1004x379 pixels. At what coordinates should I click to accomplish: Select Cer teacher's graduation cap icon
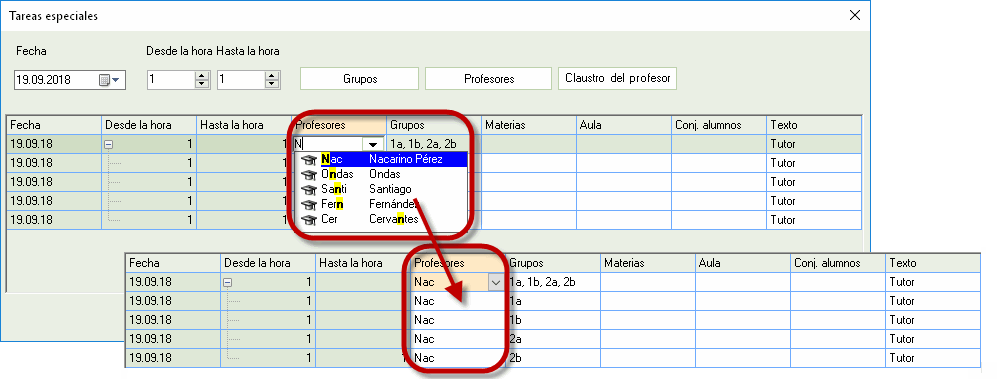pos(310,220)
